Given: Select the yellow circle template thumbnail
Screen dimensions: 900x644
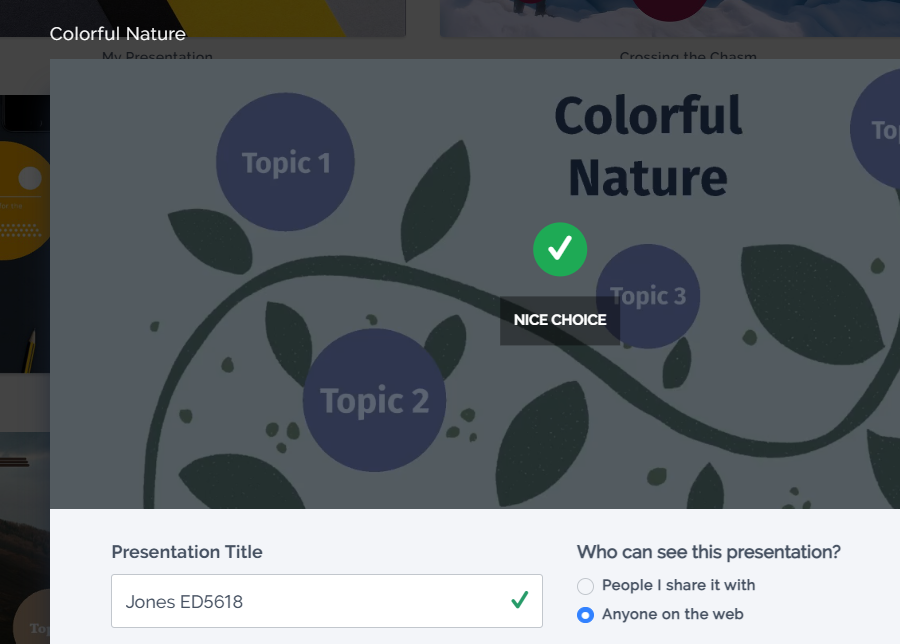Looking at the screenshot, I should 24,200.
